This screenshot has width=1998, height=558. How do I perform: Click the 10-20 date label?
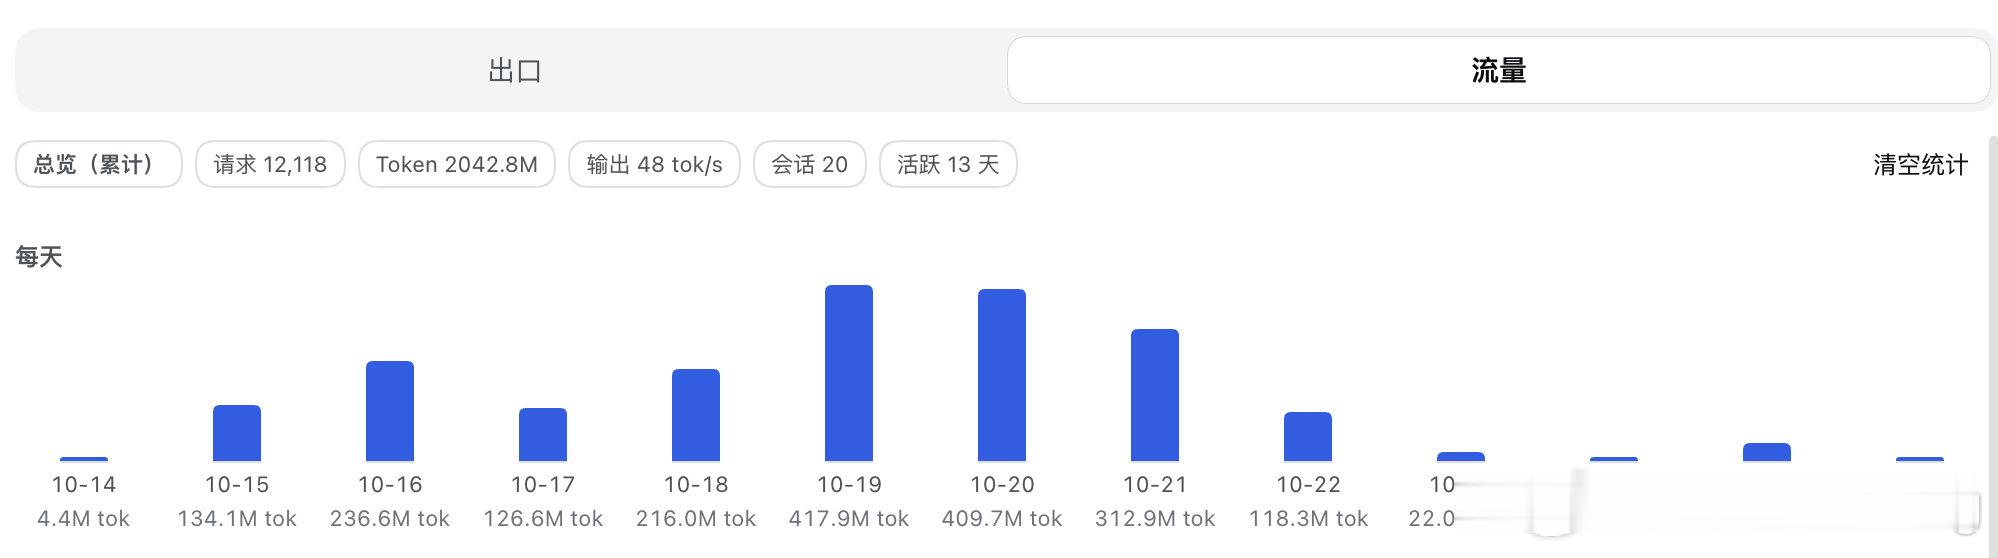pos(1002,485)
